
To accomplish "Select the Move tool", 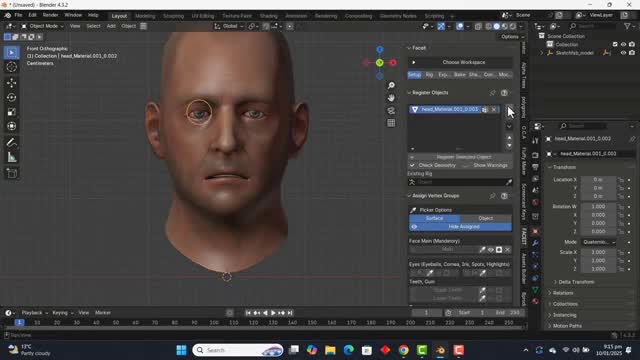I will click(11, 83).
